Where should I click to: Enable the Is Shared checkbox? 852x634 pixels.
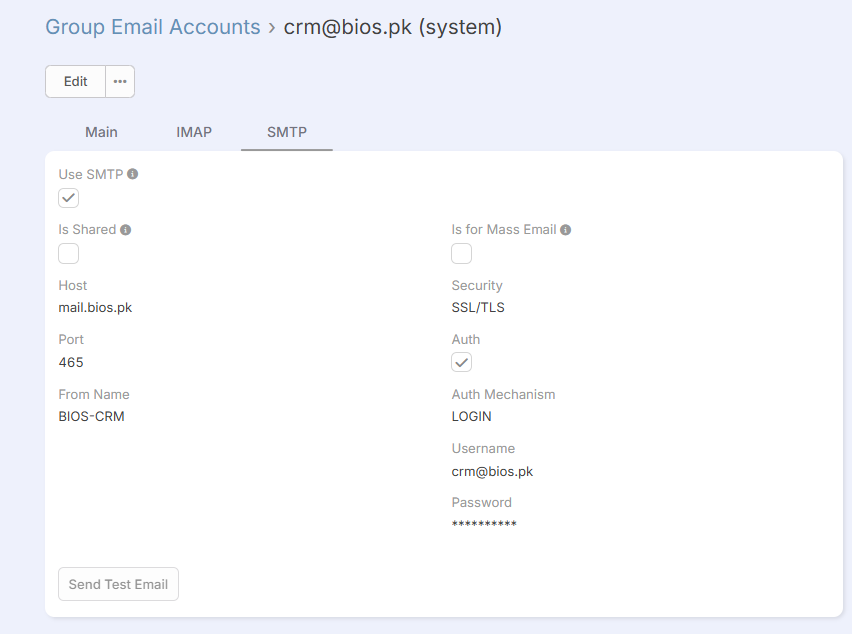pyautogui.click(x=68, y=253)
